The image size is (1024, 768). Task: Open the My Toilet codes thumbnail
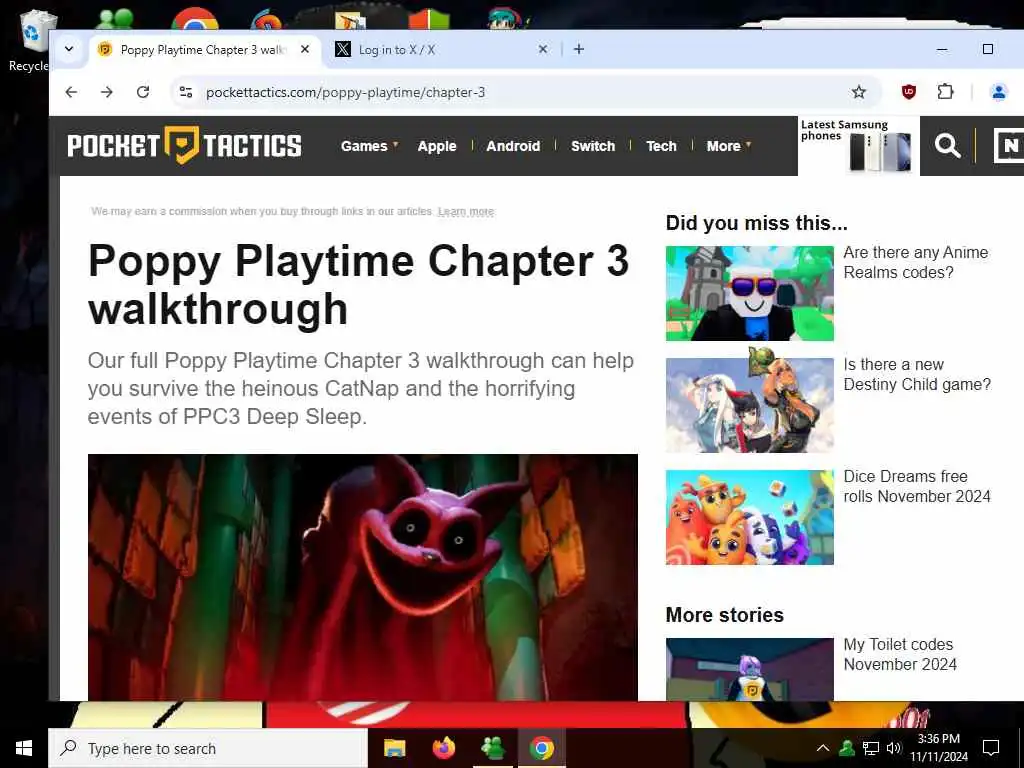tap(750, 669)
